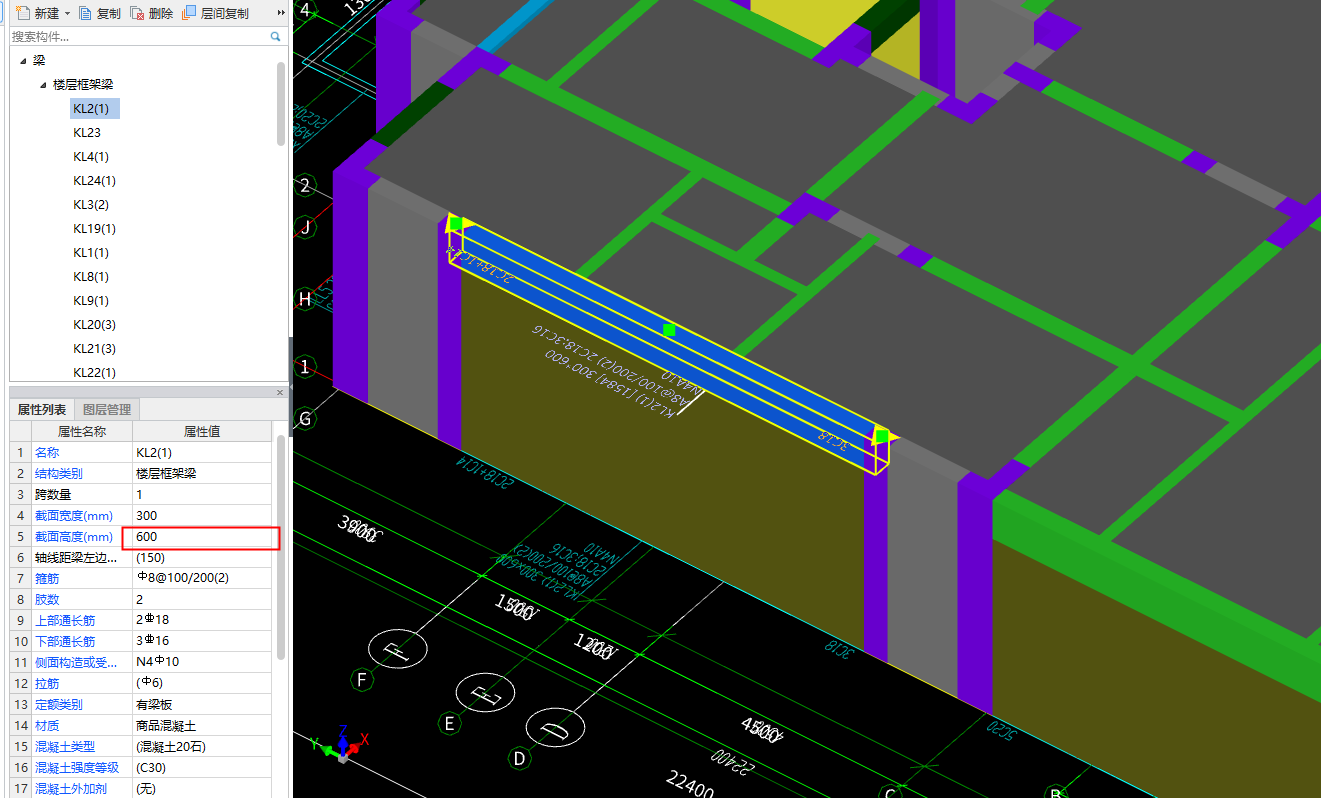Select KL24(1) in component tree
The image size is (1321, 798).
(94, 180)
